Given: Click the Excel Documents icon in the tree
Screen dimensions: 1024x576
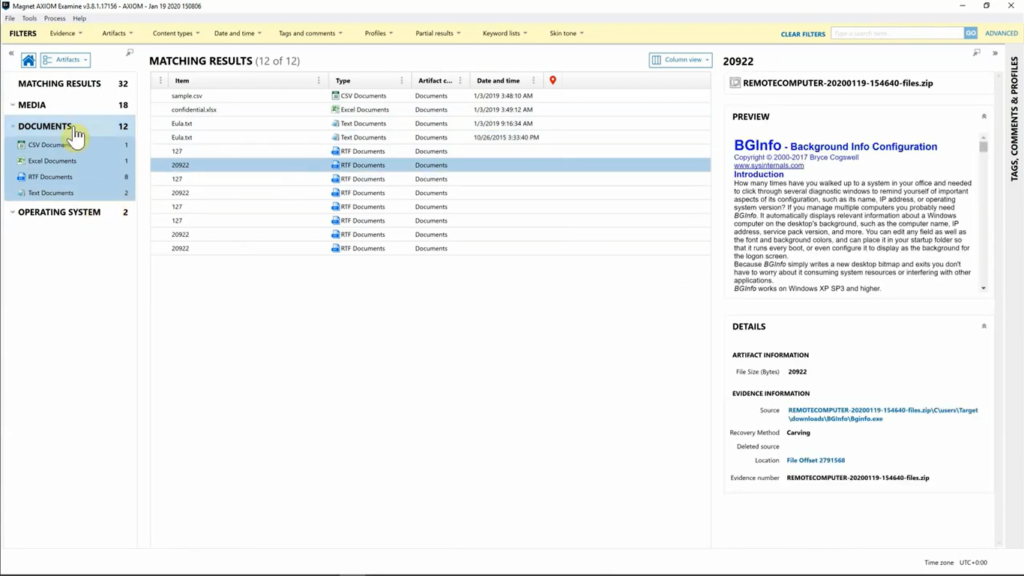Looking at the screenshot, I should click(x=22, y=161).
